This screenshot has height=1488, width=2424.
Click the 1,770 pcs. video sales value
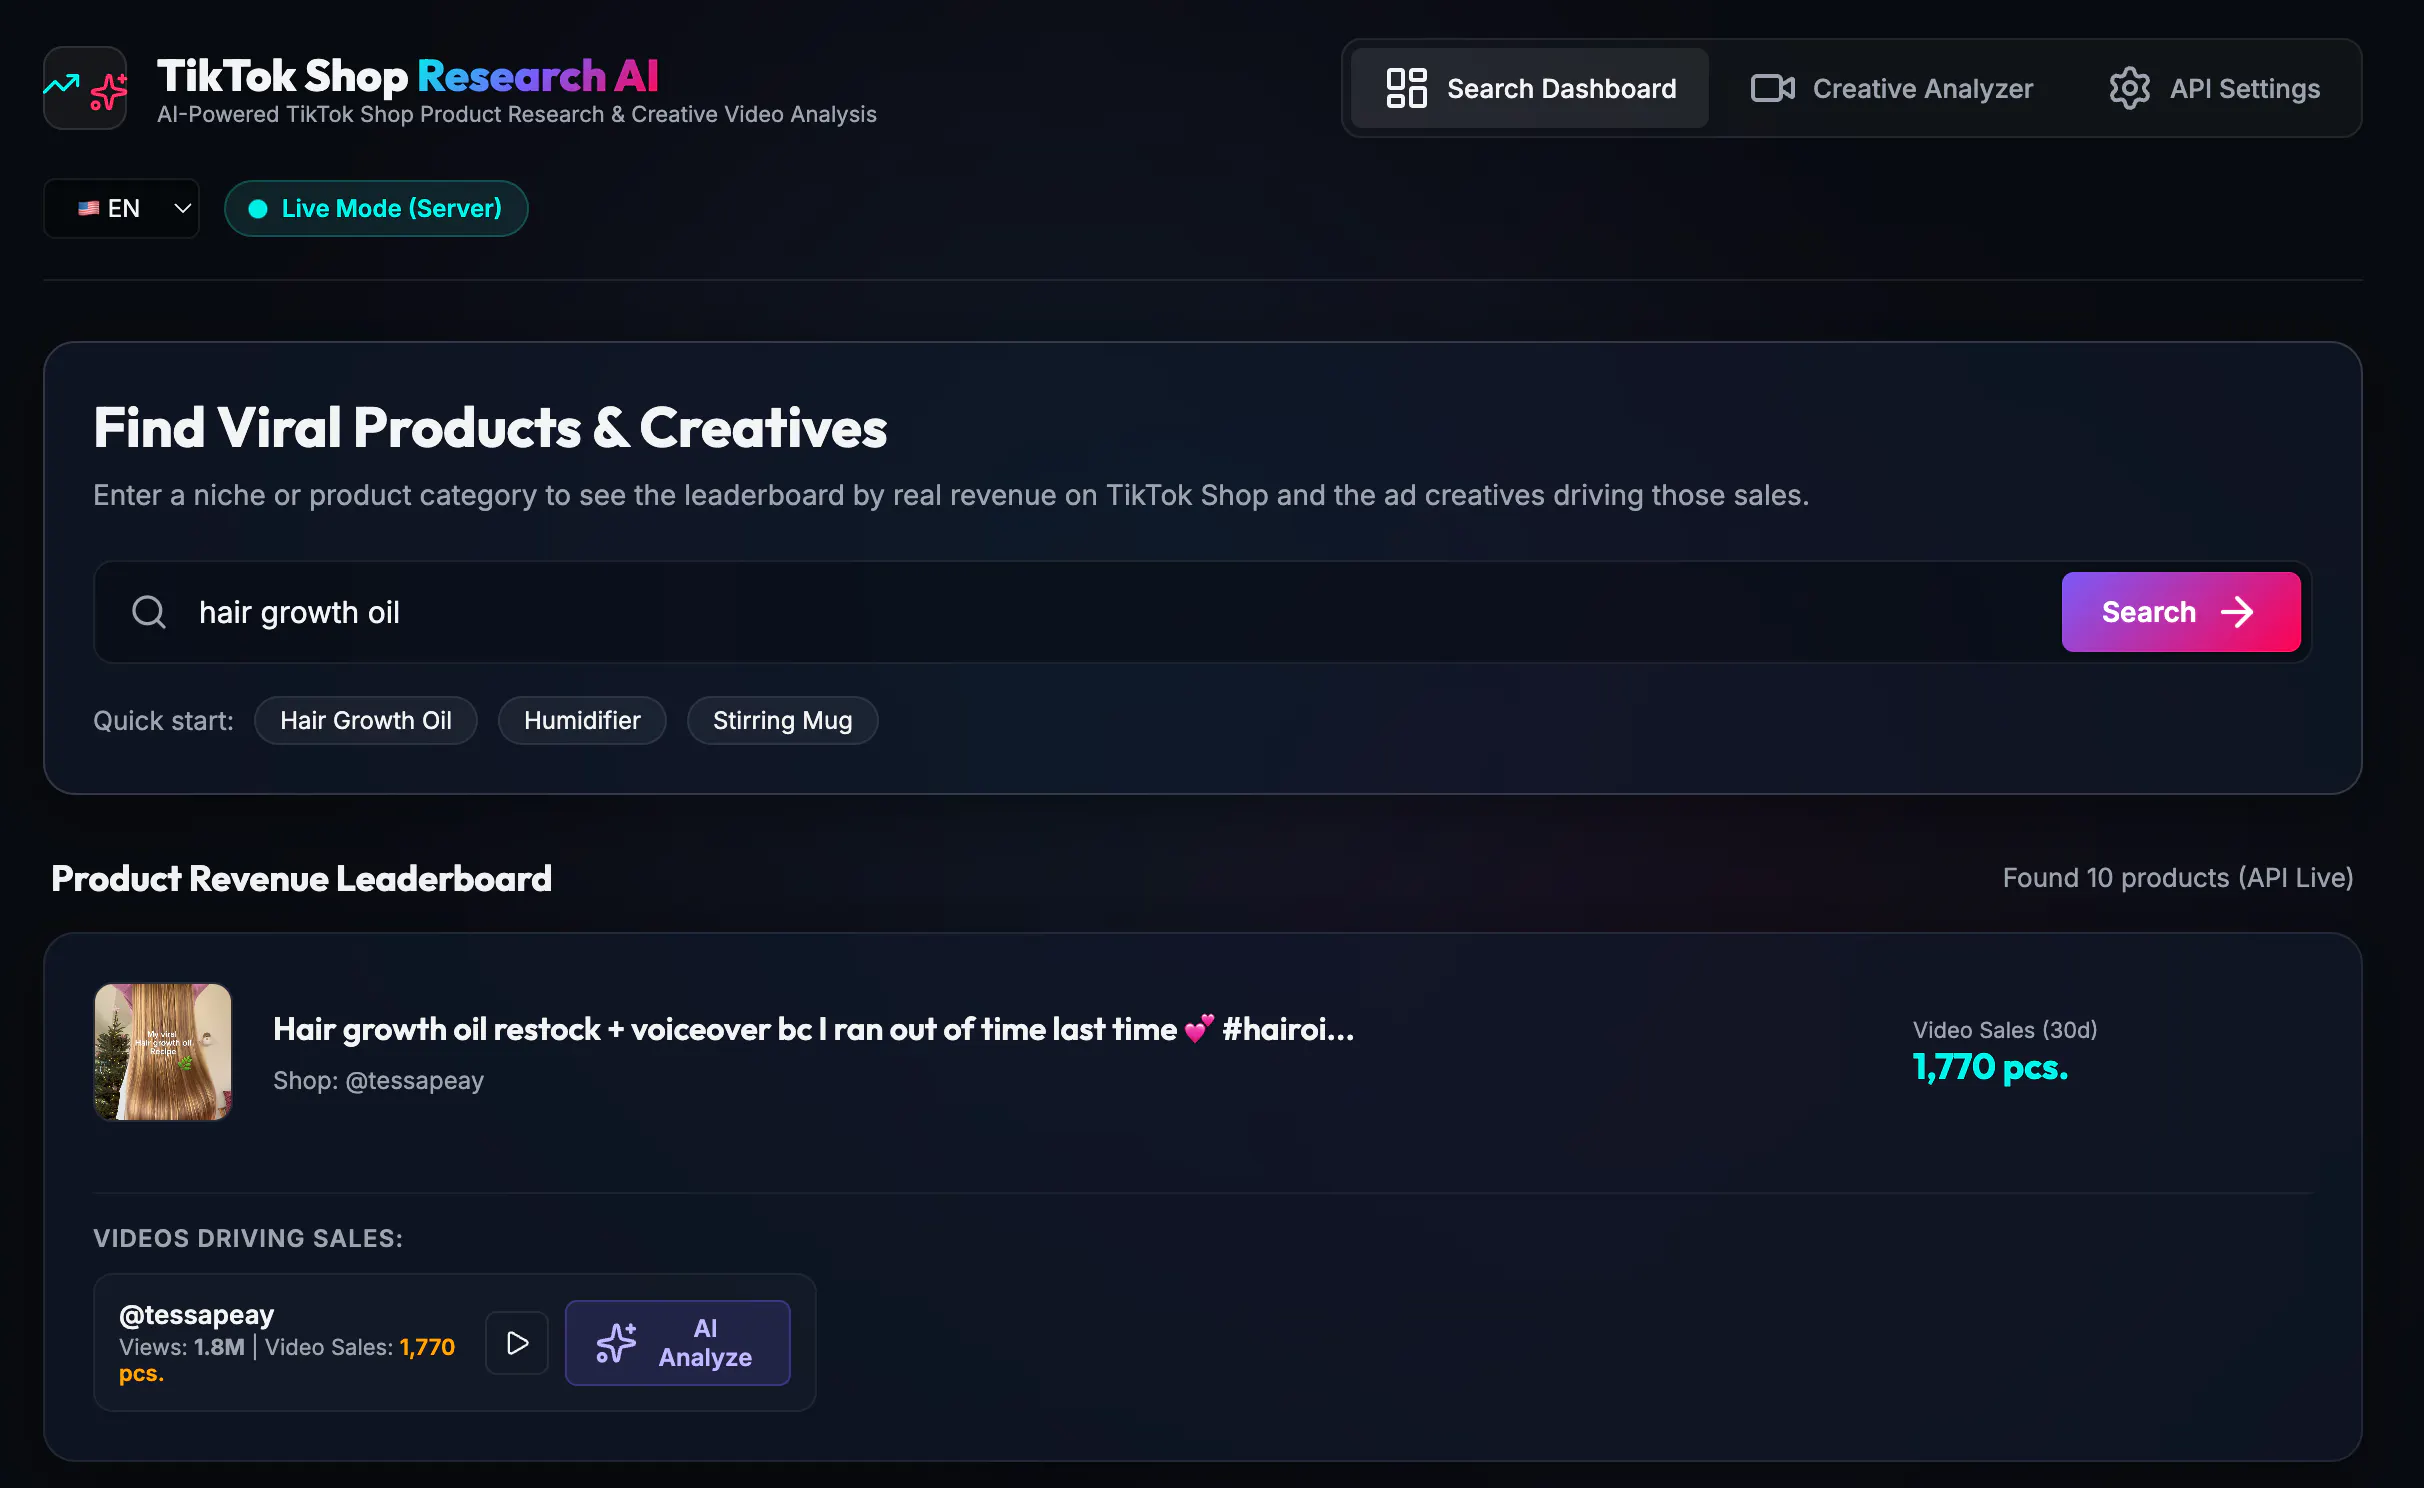[1990, 1067]
